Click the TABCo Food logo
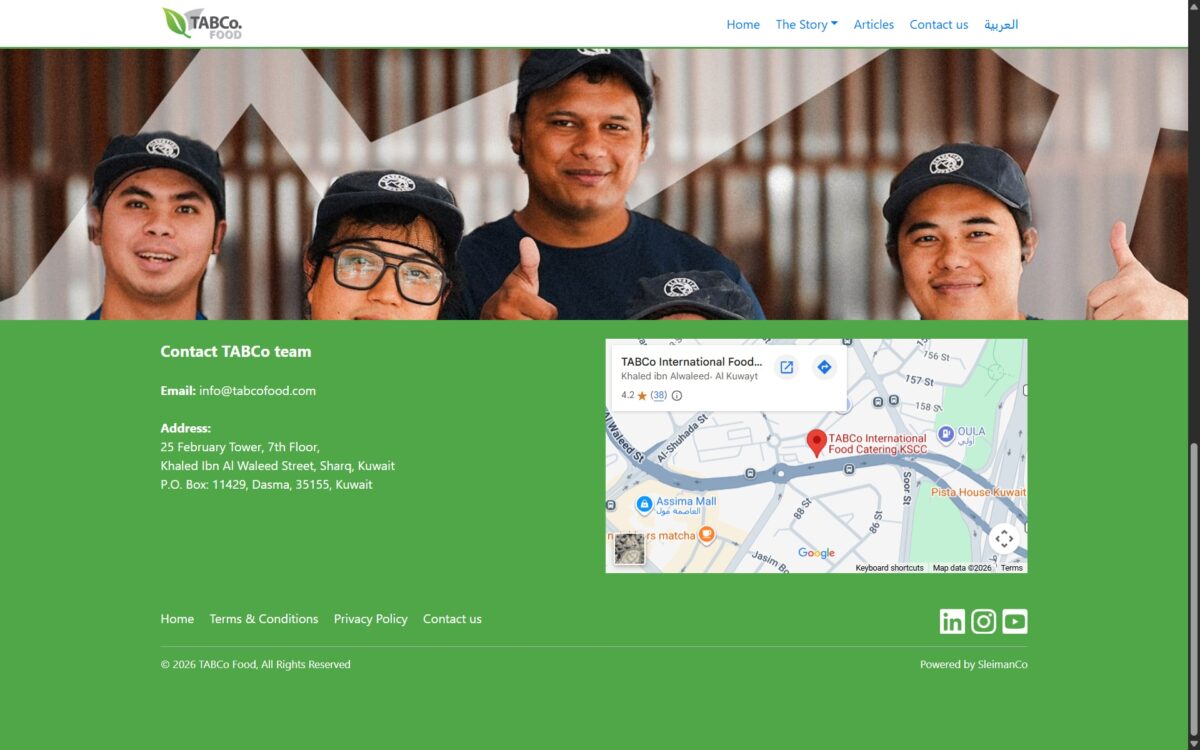Screen dimensions: 1200x750 (202, 23)
